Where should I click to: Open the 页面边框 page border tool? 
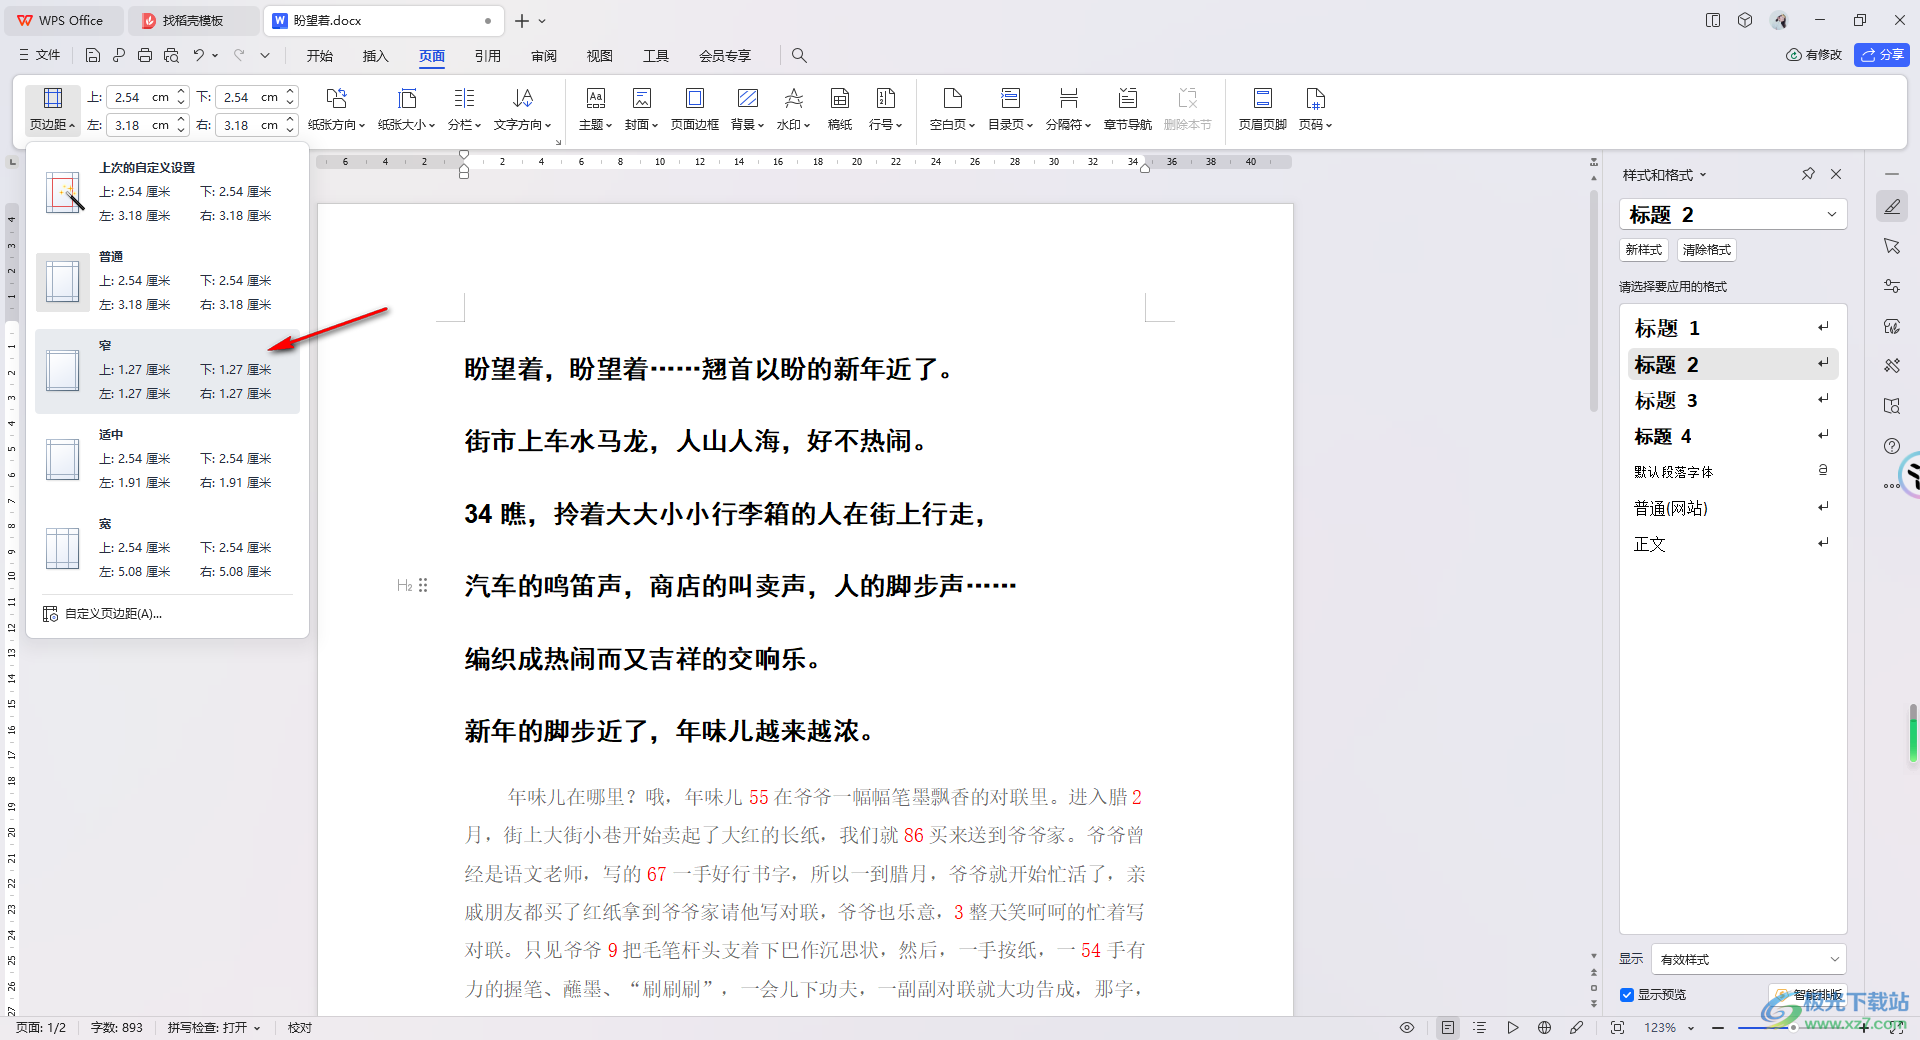click(695, 108)
